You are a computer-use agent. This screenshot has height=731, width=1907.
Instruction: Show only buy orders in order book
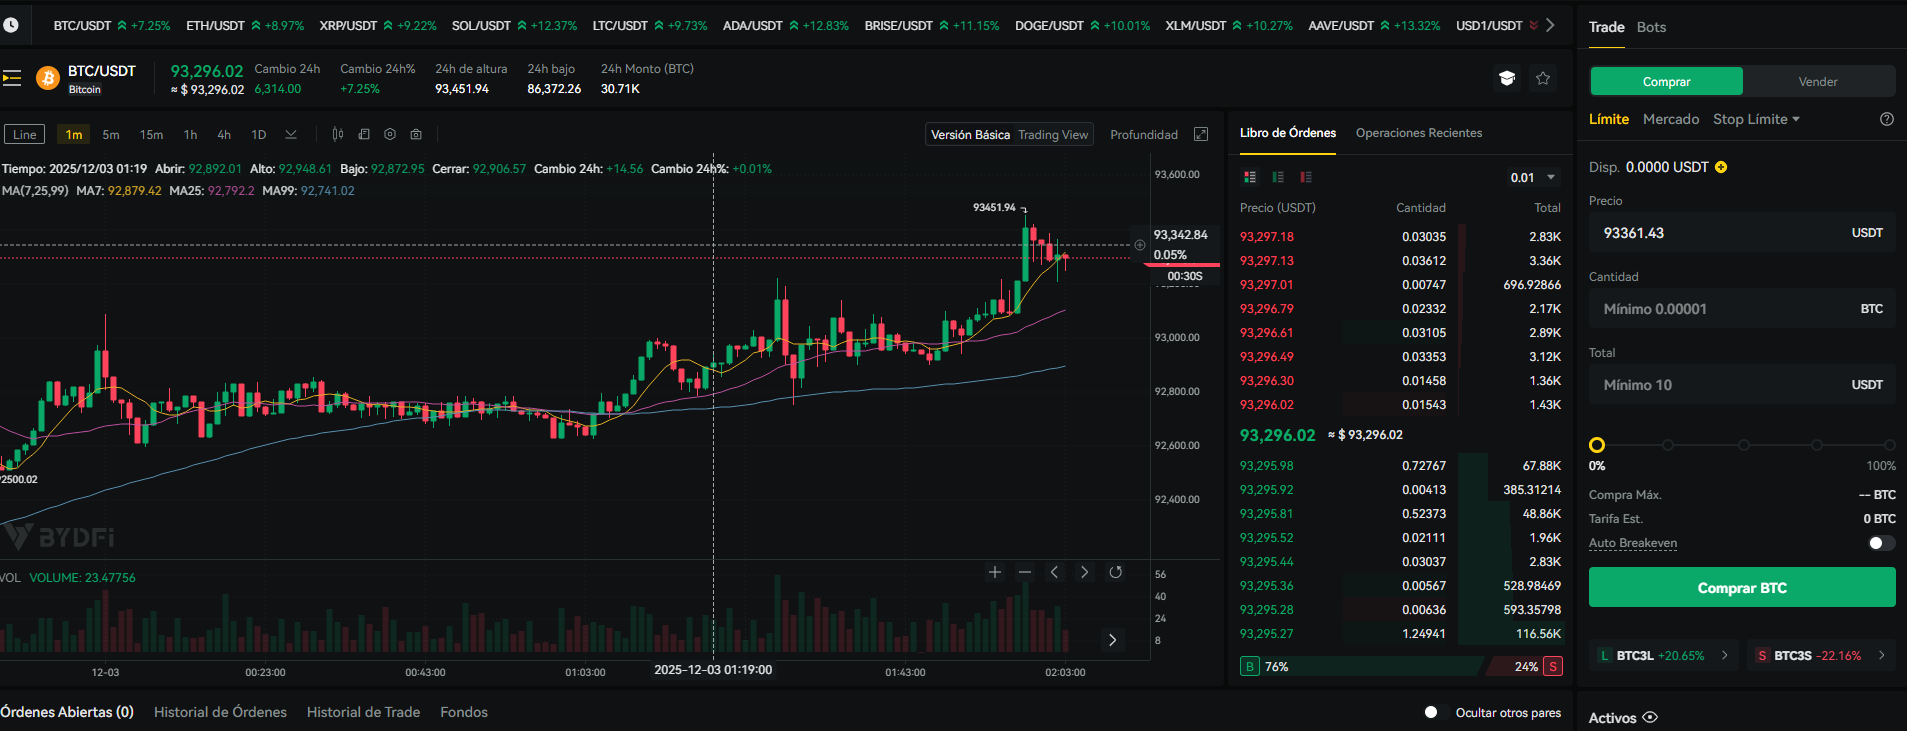coord(1278,177)
